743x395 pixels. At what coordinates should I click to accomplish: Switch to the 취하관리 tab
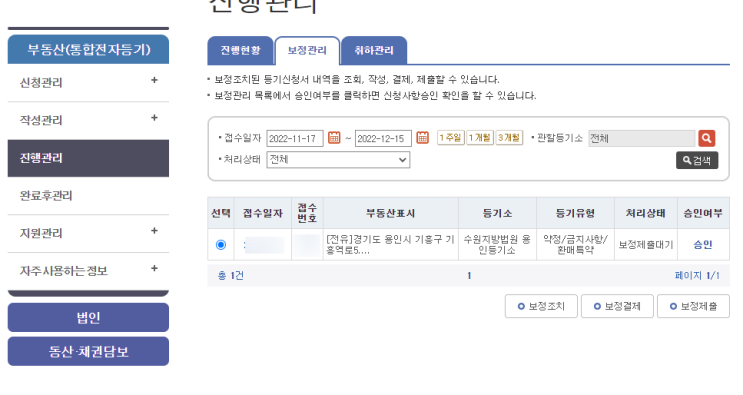tap(374, 50)
